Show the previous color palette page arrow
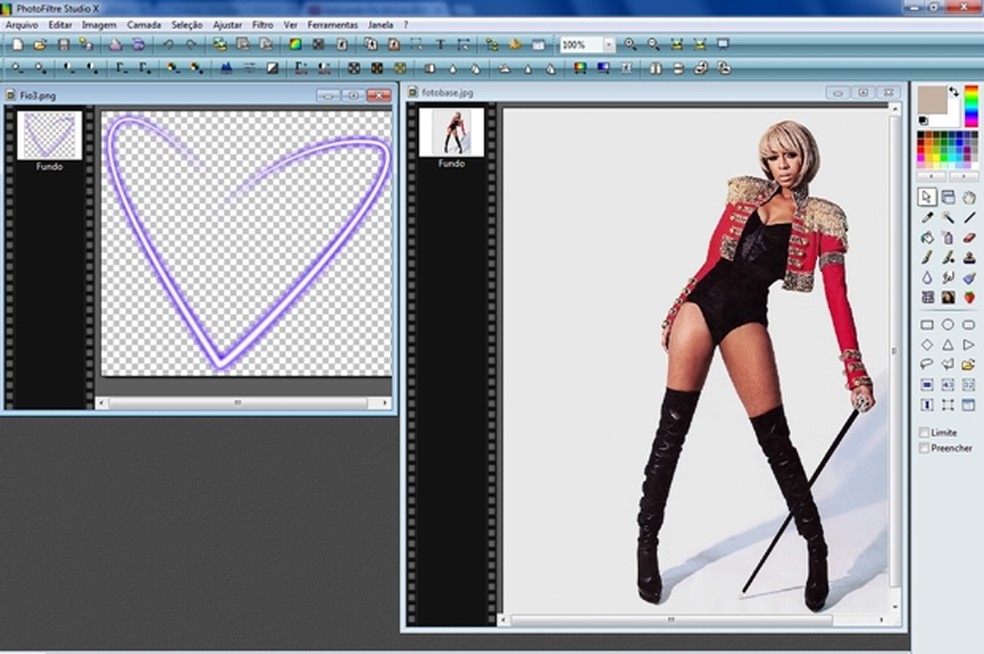 [931, 177]
